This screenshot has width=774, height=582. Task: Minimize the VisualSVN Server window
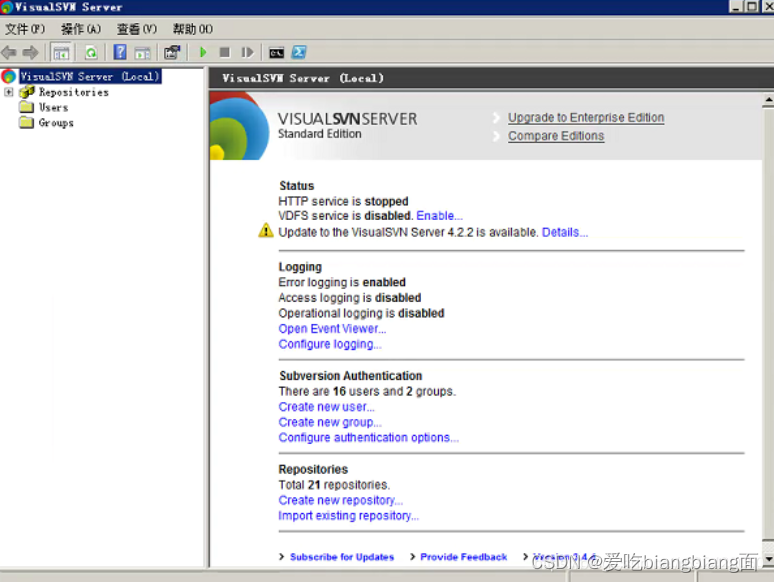pyautogui.click(x=735, y=6)
